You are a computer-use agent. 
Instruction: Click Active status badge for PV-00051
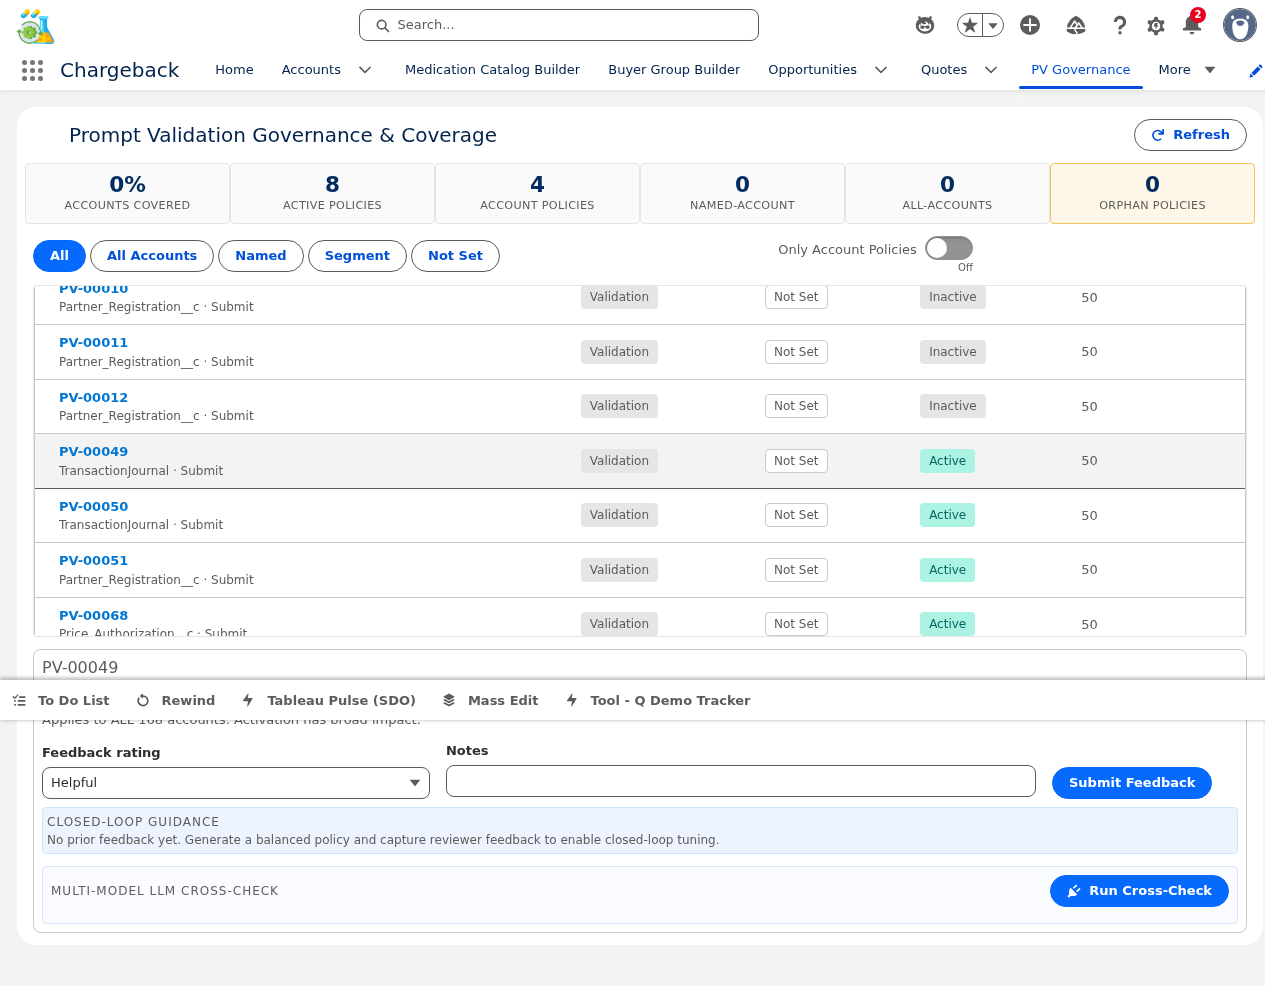click(947, 570)
